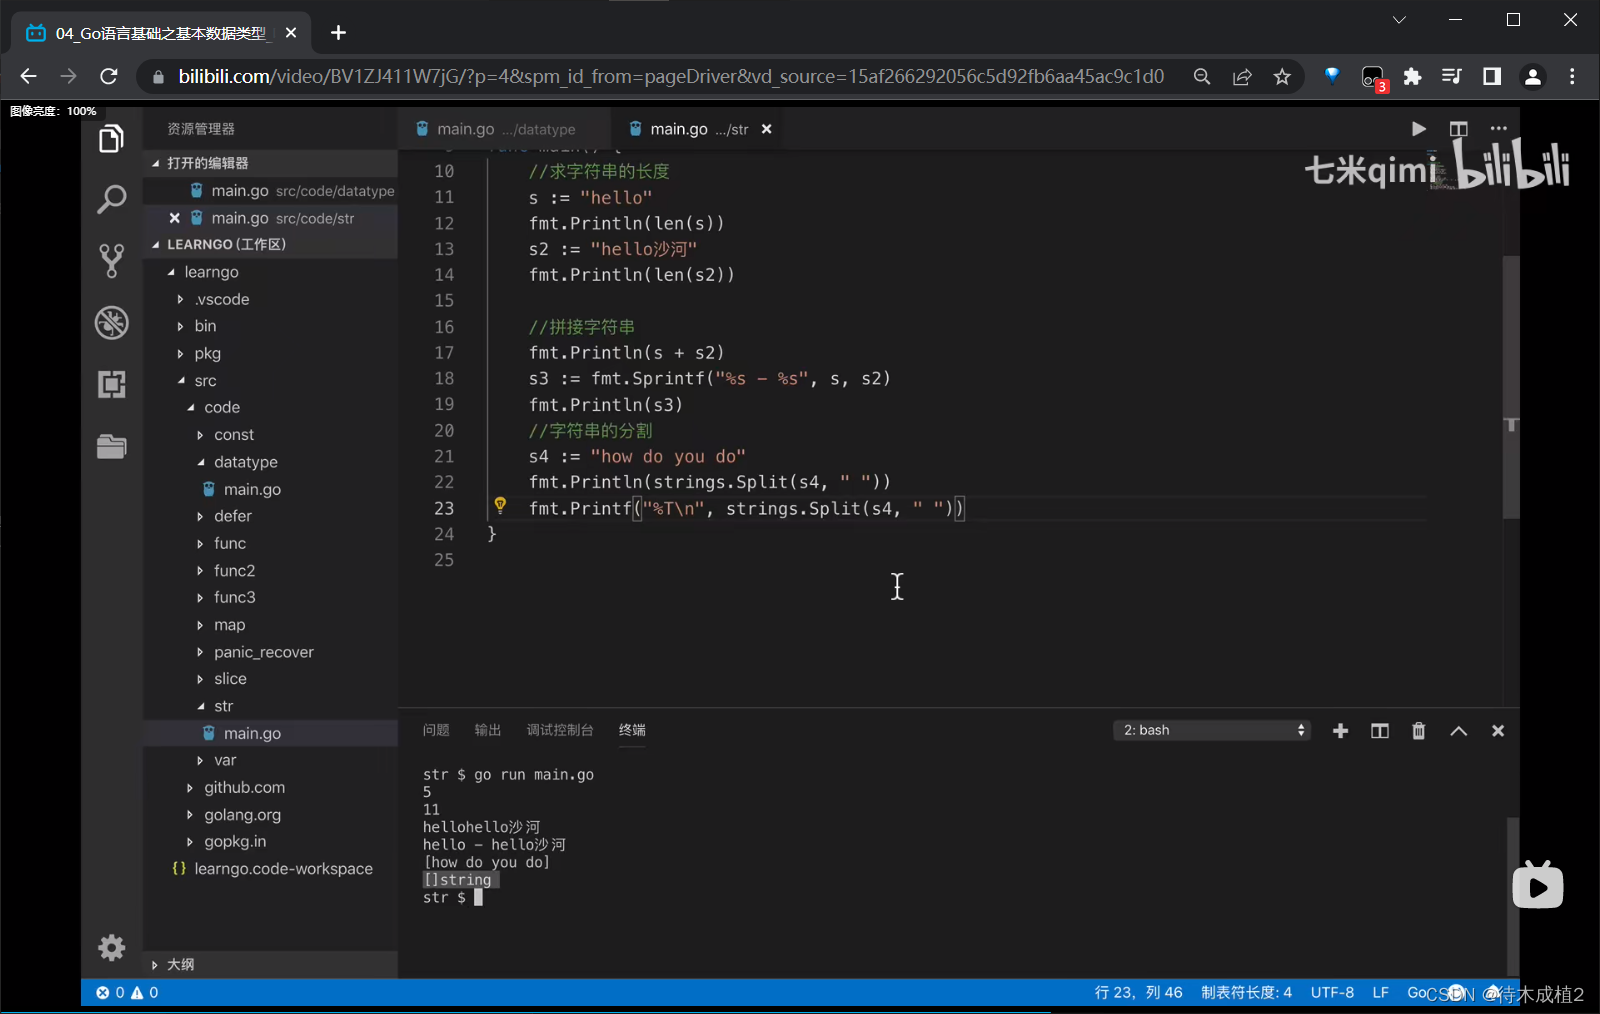Collapse the src folder
This screenshot has width=1600, height=1014.
[x=181, y=380]
